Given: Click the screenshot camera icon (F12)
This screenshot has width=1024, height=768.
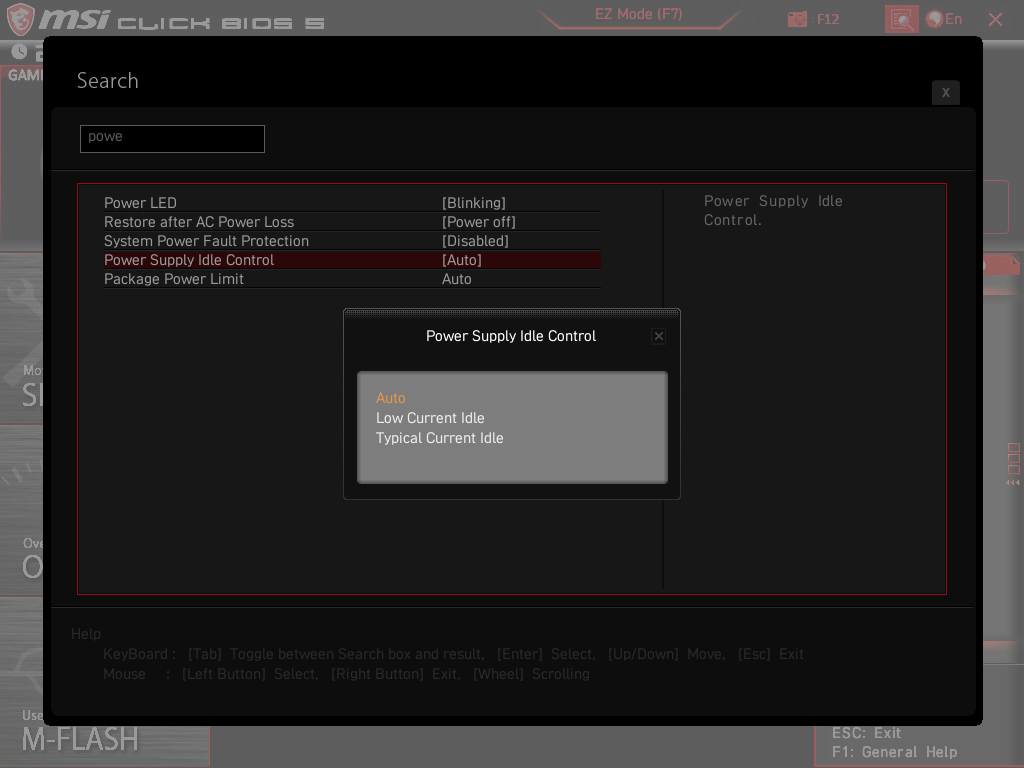Looking at the screenshot, I should [797, 18].
